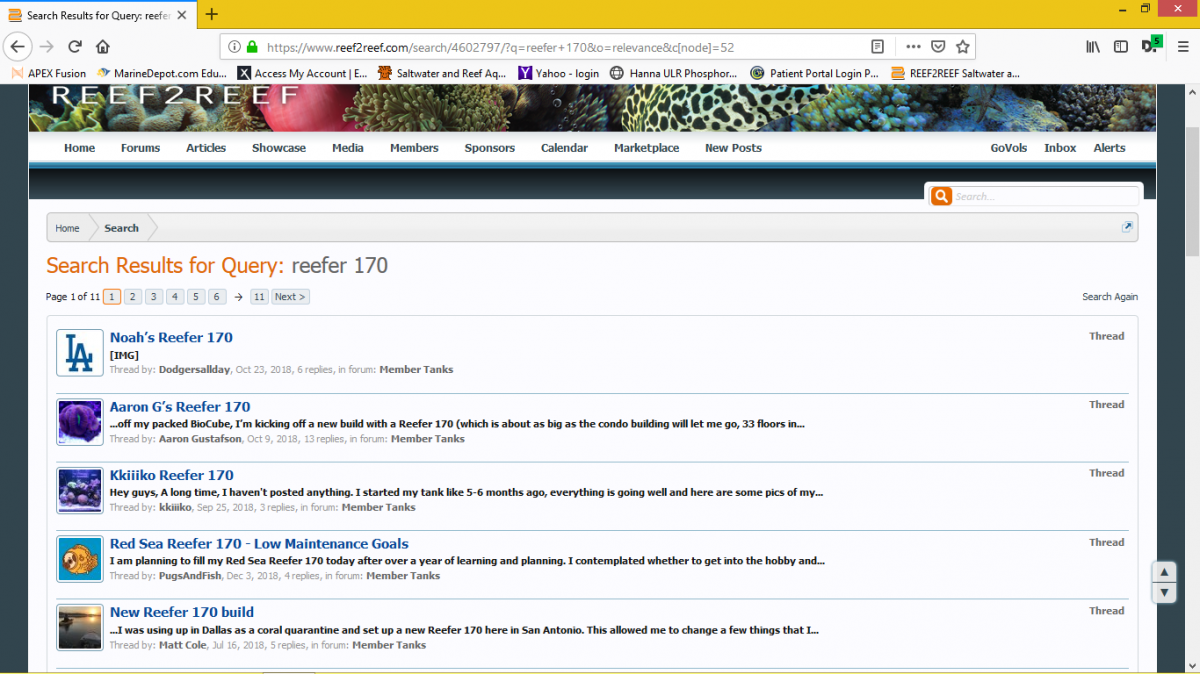Viewport: 1200px width, 674px height.
Task: Open thread Noah's Reefer 170
Action: pyautogui.click(x=171, y=338)
